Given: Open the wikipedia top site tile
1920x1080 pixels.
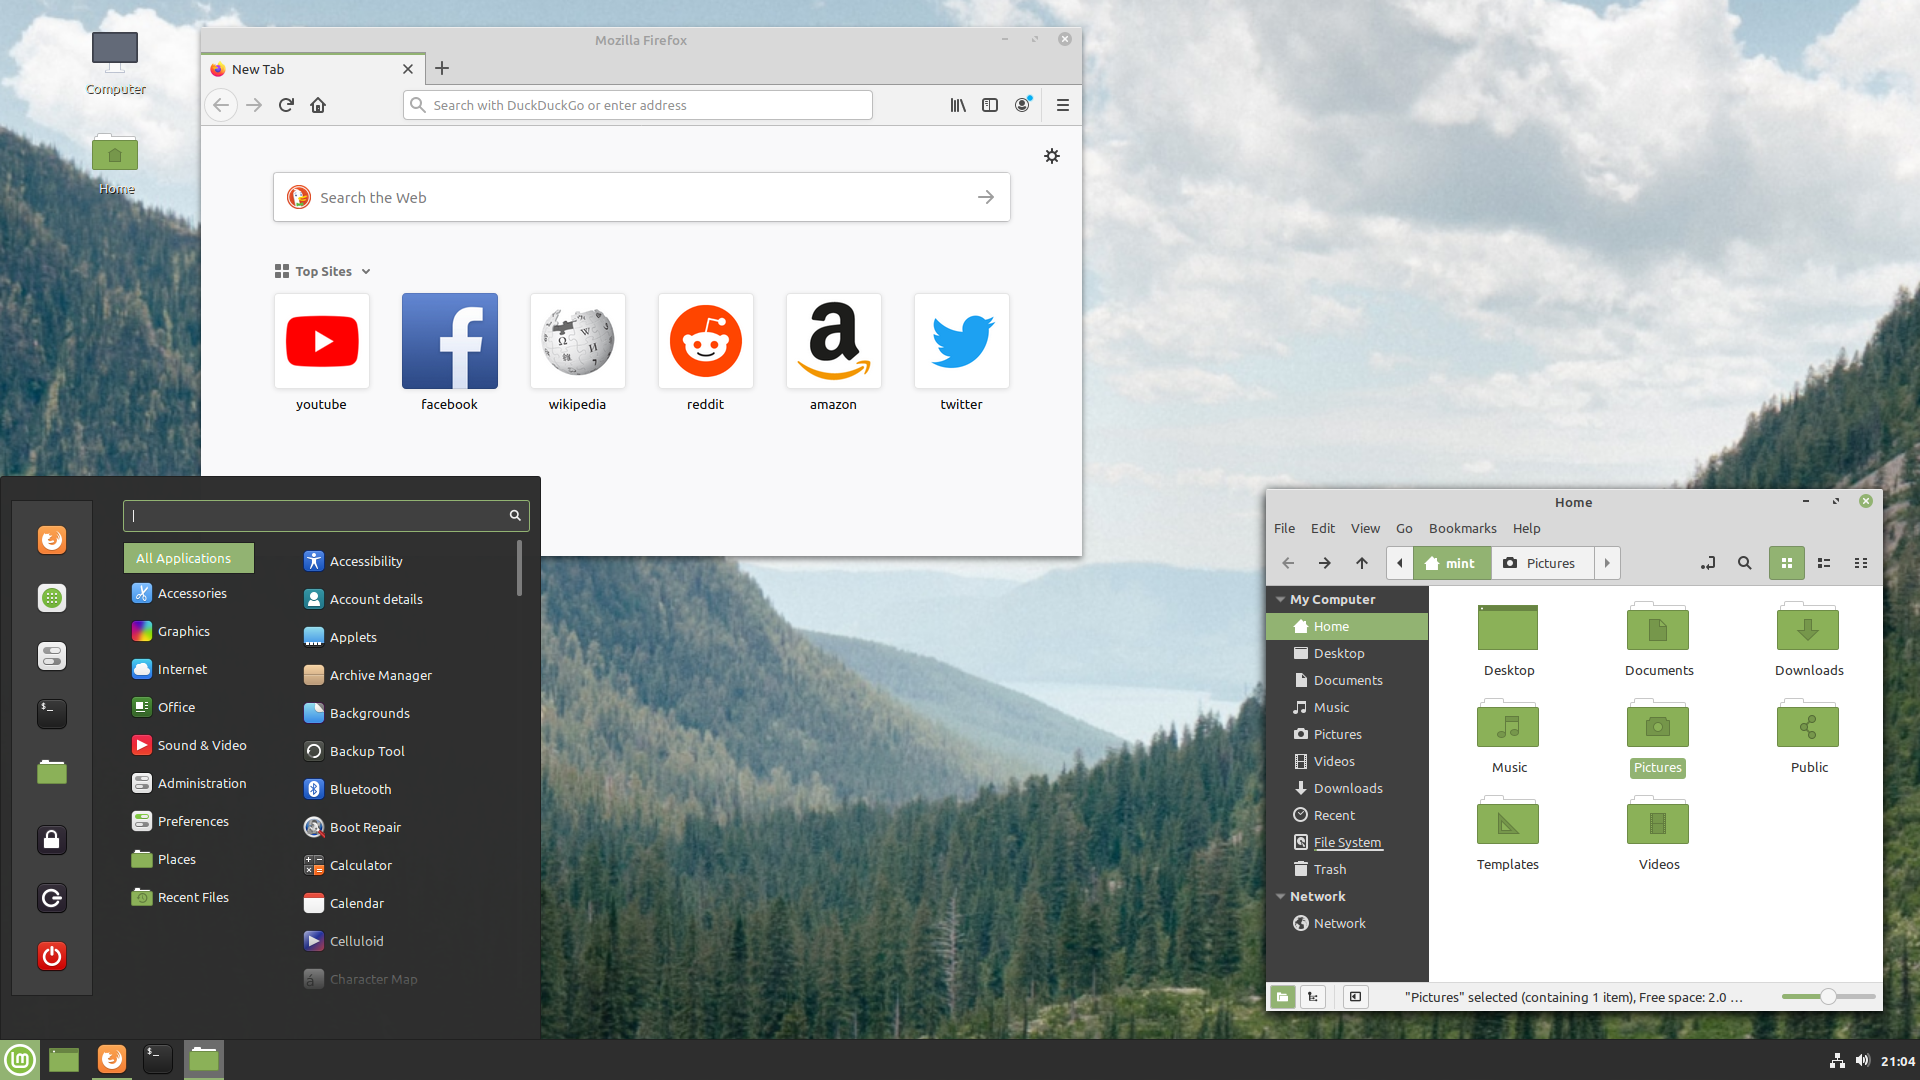Looking at the screenshot, I should (x=577, y=342).
